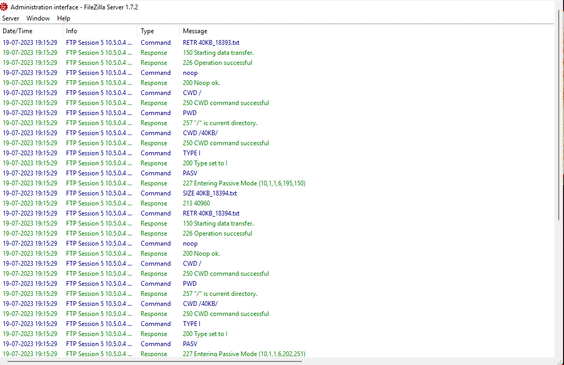Select the response message "213 40960"

click(196, 203)
